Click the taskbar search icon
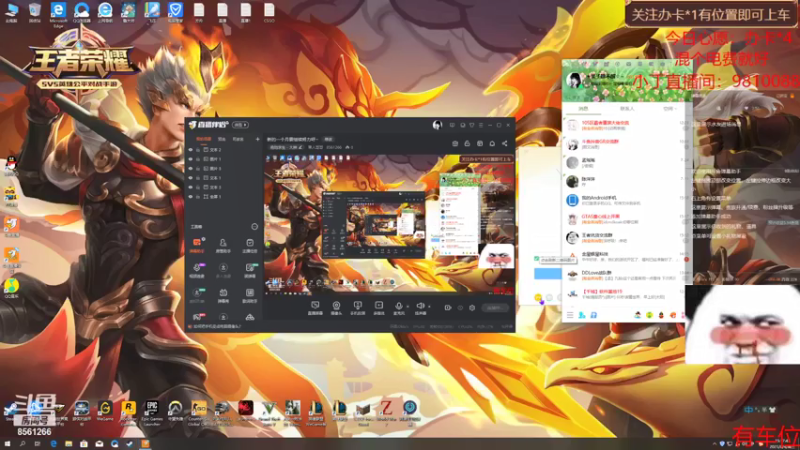Screen dimensions: 800x450 coord(22,444)
